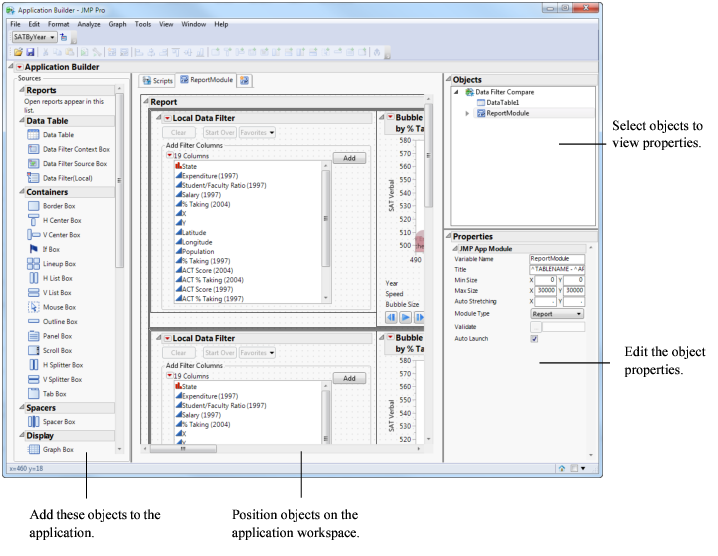The width and height of the screenshot is (718, 556).
Task: Click Add in the top Local Data Filter
Action: [348, 158]
